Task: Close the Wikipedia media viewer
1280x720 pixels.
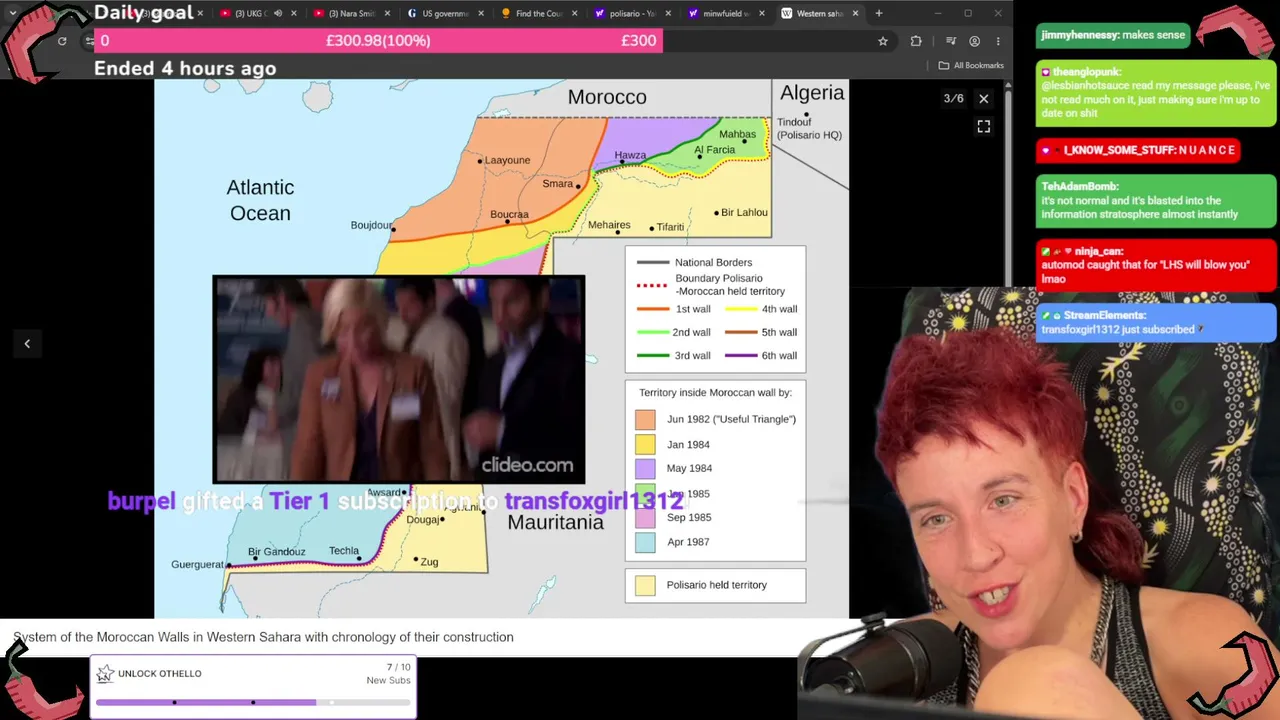Action: point(984,99)
